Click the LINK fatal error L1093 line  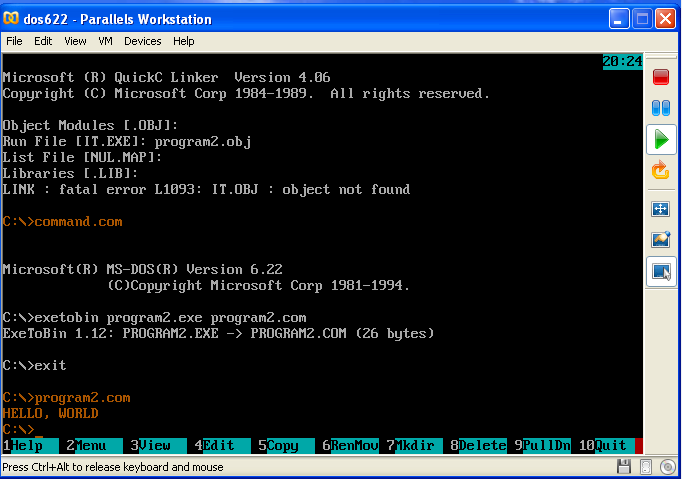(x=206, y=189)
